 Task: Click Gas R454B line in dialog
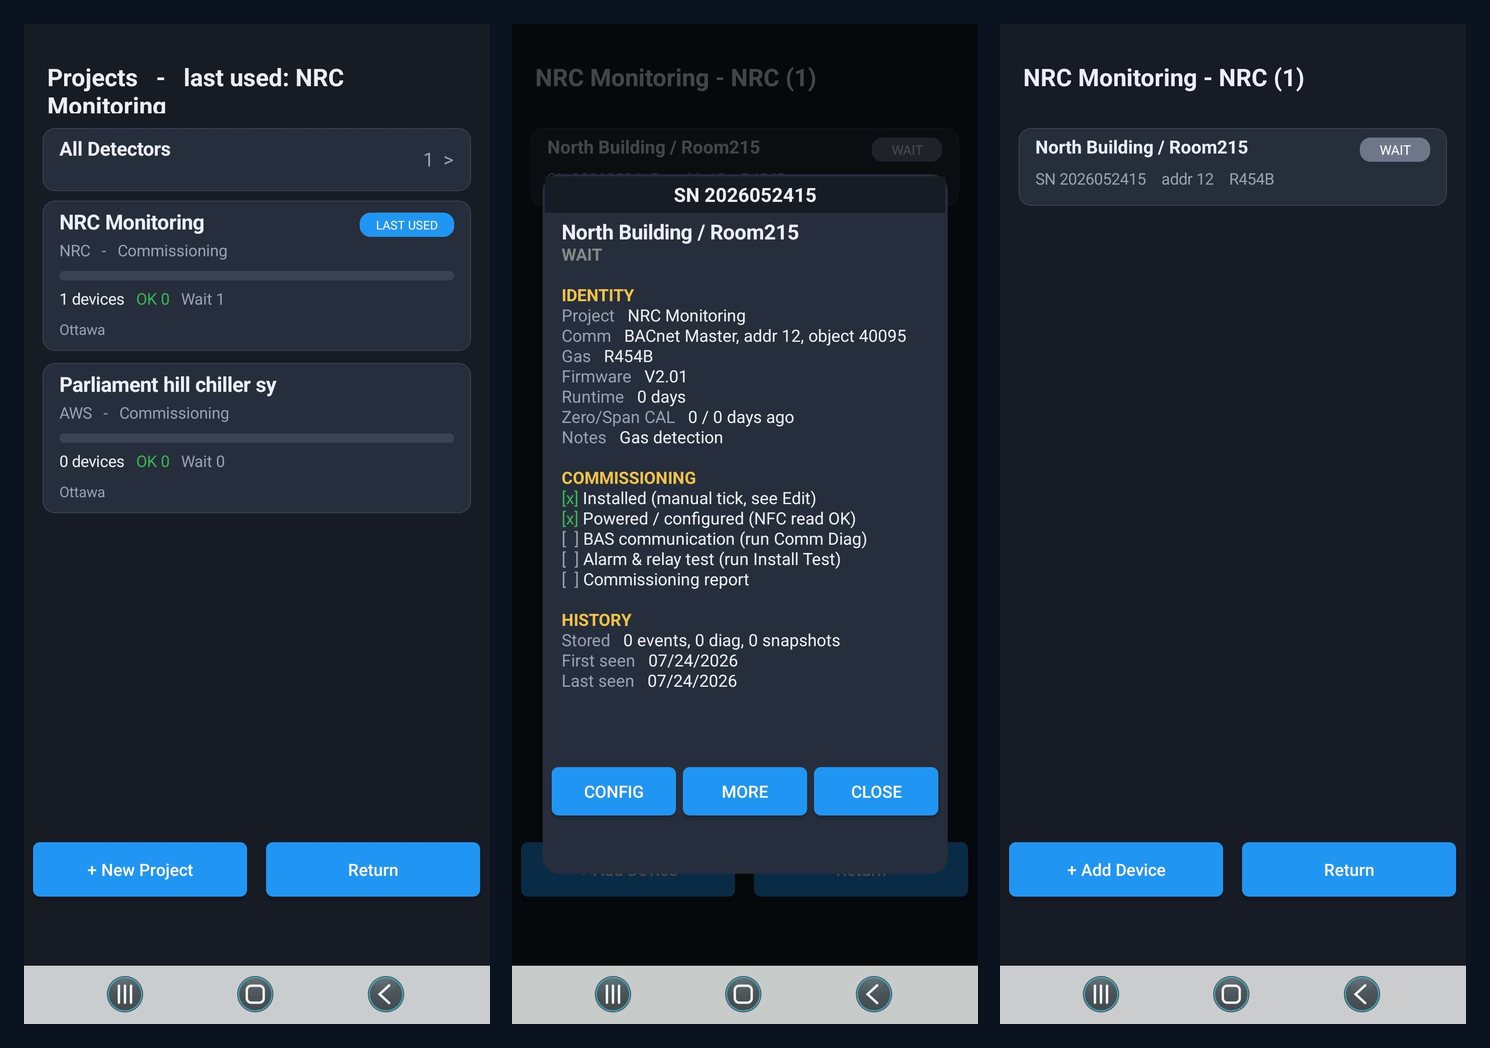point(607,356)
